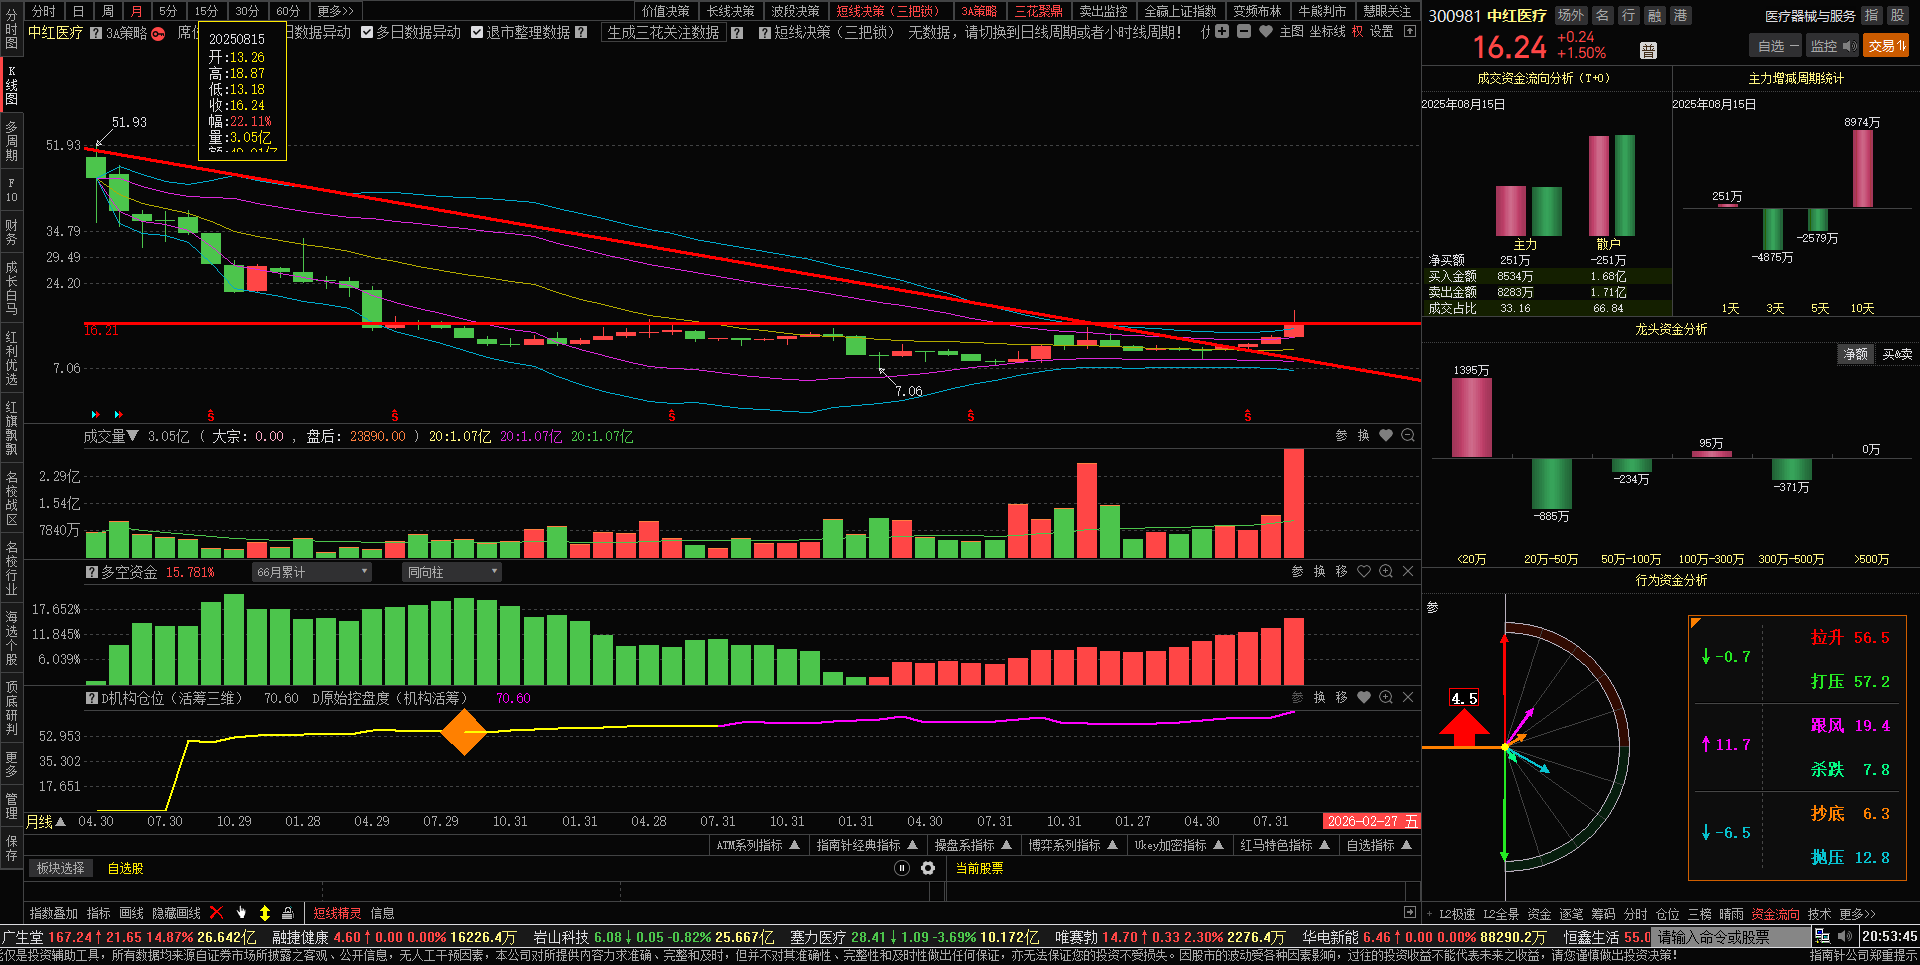Open the gear settings beside 当前股票
The height and width of the screenshot is (965, 1920).
(x=928, y=868)
